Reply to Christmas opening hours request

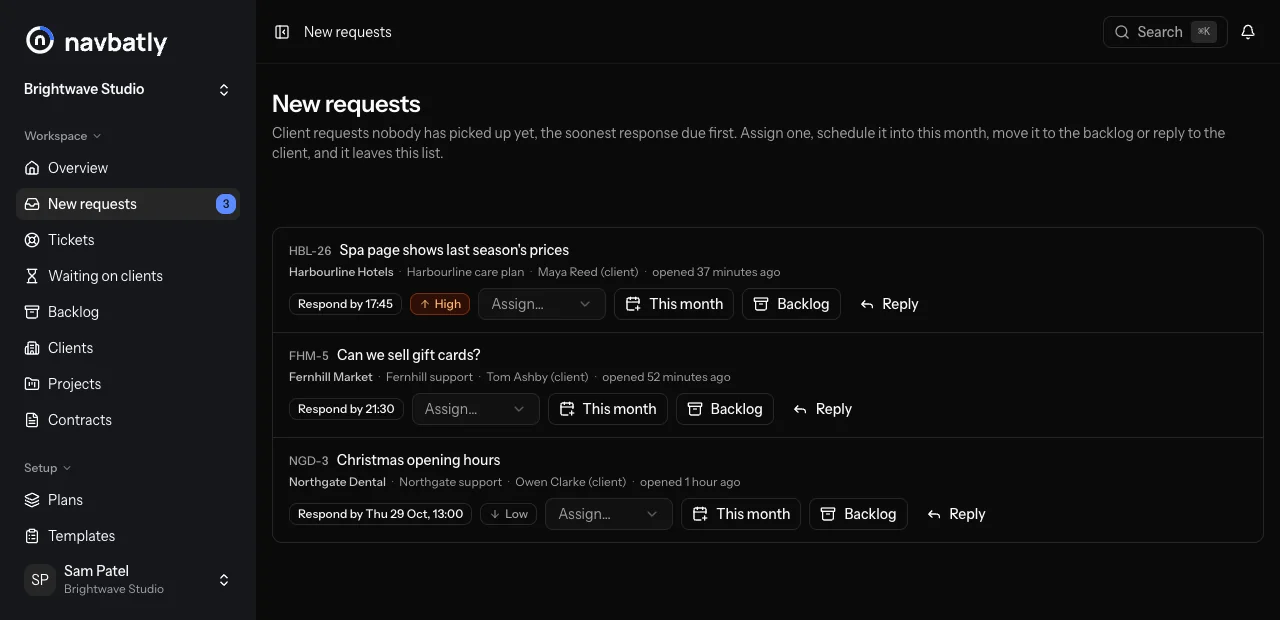point(956,514)
